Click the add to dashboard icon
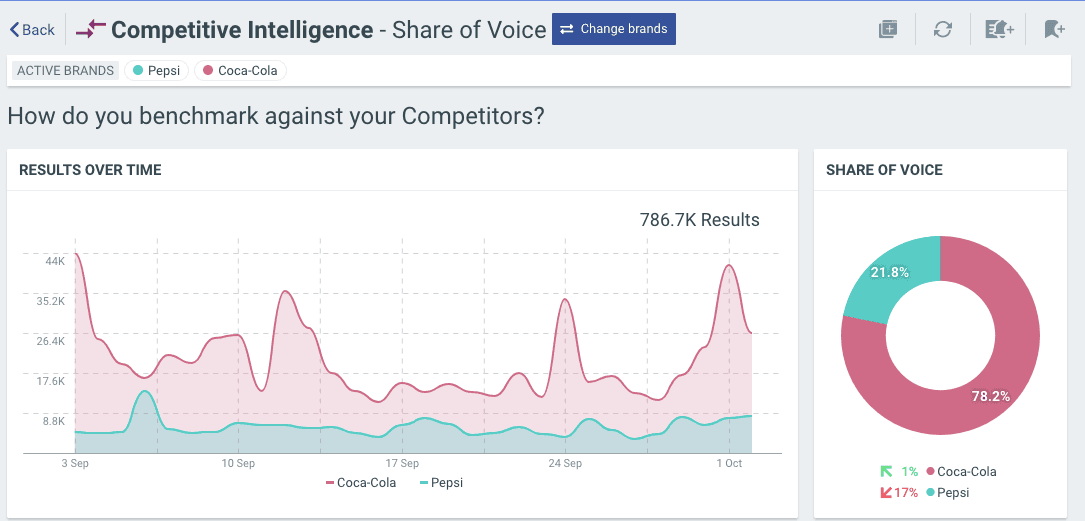The image size is (1085, 521). pyautogui.click(x=888, y=30)
